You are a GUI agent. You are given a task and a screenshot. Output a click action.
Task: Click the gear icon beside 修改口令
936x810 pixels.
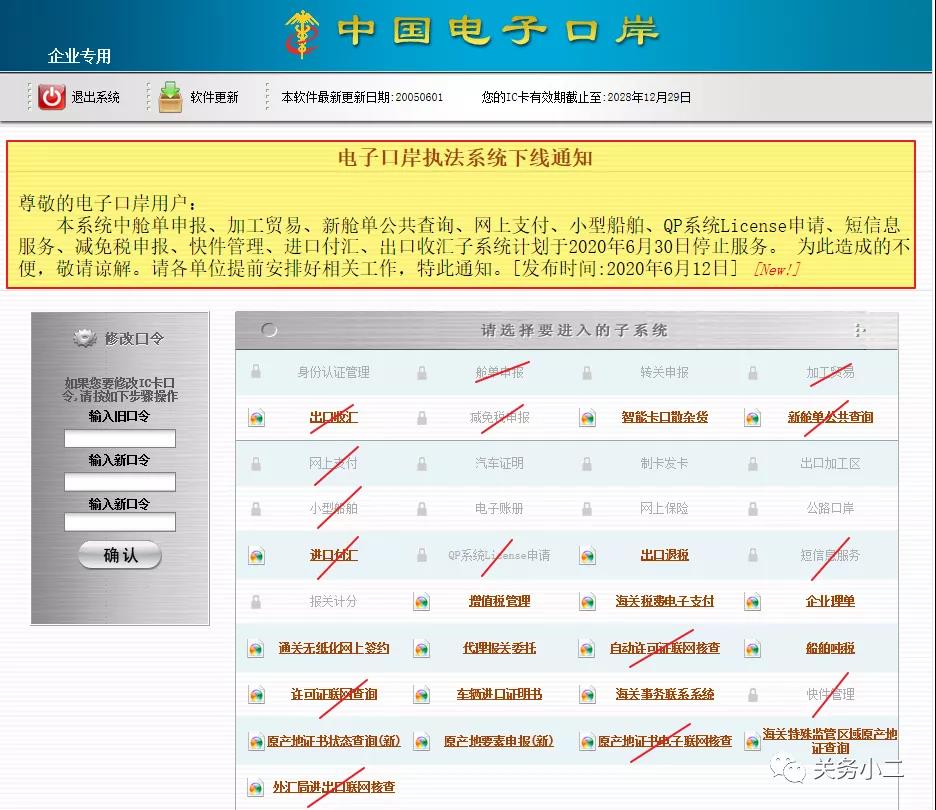click(x=85, y=338)
